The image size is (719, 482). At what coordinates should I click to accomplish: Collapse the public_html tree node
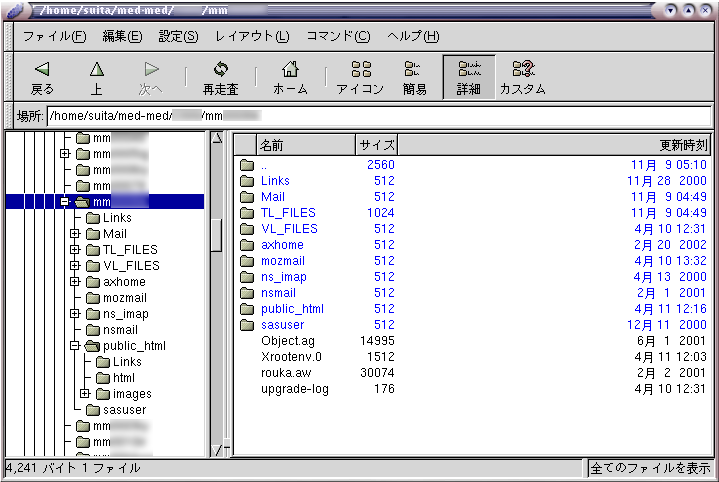click(75, 346)
